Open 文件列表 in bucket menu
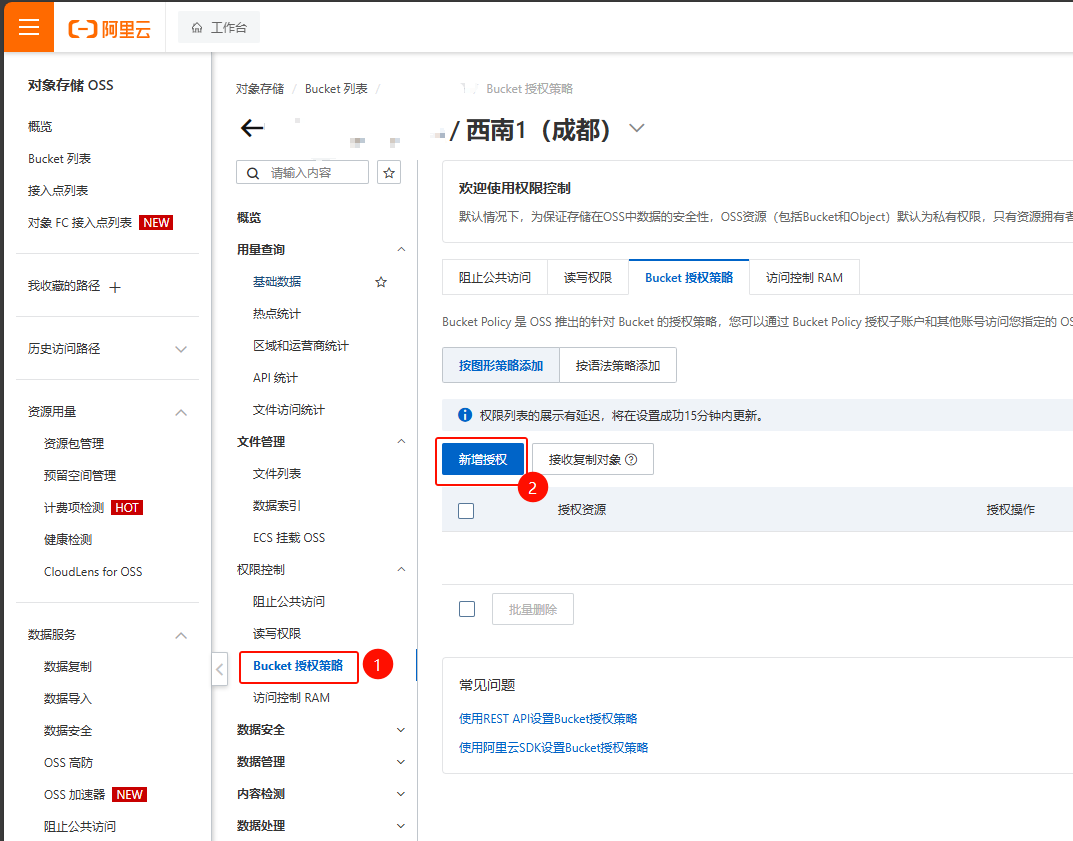 pos(276,474)
